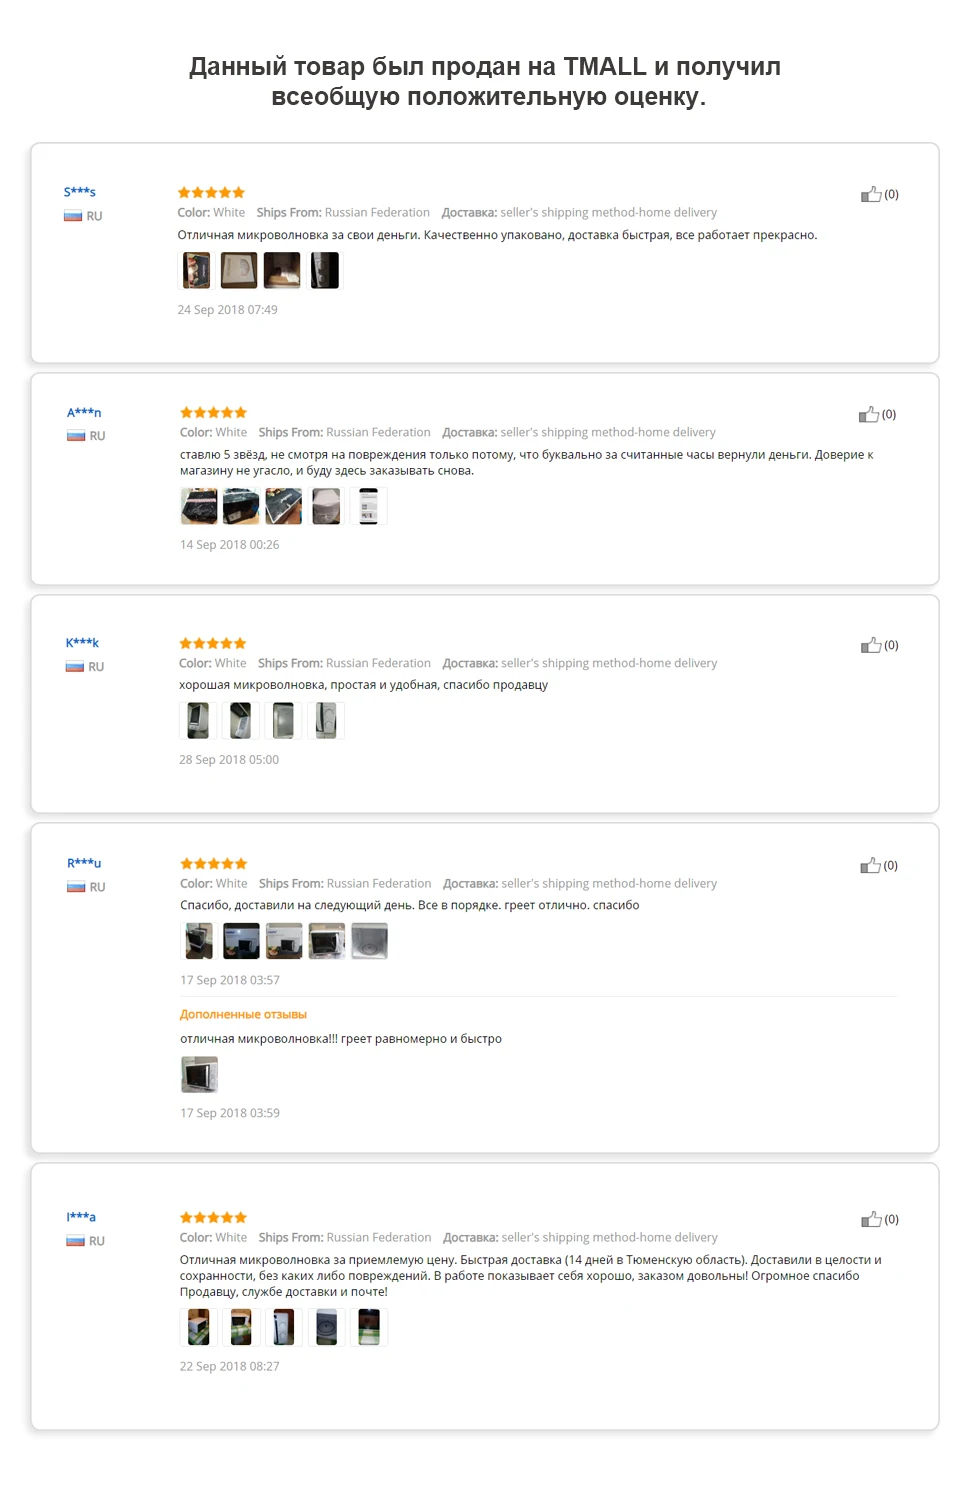Click star rating on I***a's review
Screen dimensions: 968x1505
click(213, 1217)
